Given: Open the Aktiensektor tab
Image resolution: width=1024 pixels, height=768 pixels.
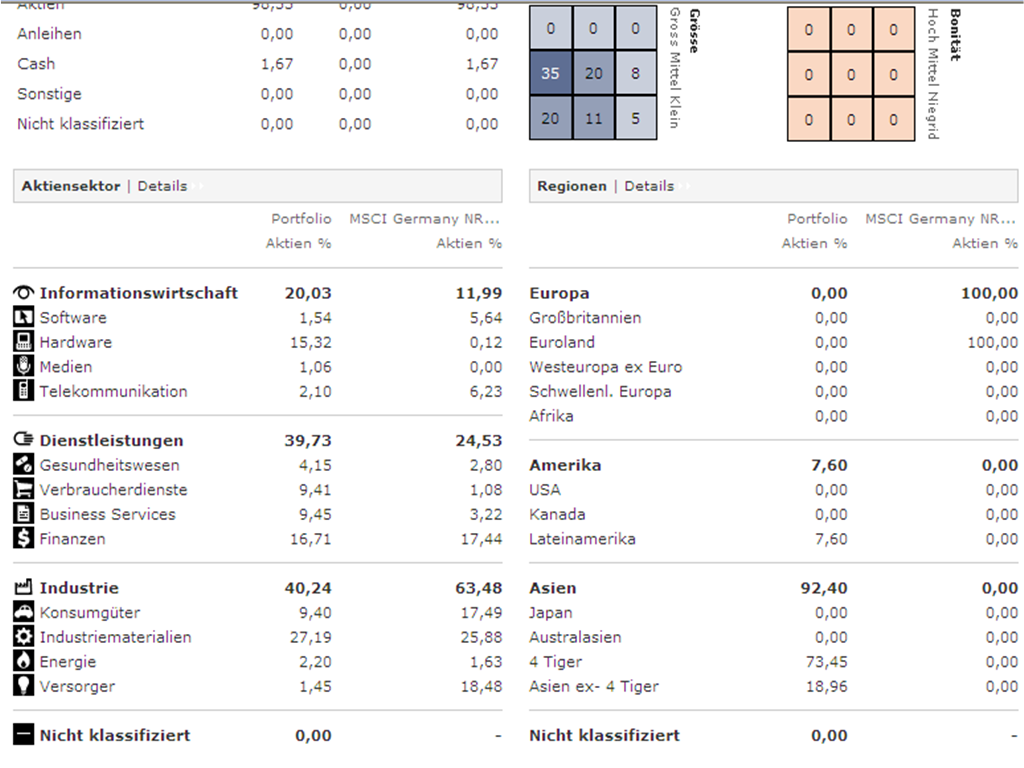Looking at the screenshot, I should point(71,186).
